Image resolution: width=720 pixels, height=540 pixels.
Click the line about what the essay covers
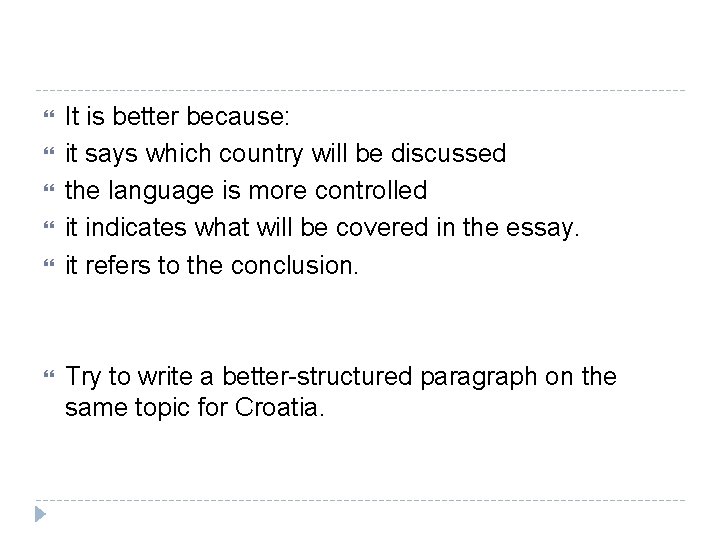pyautogui.click(x=322, y=228)
